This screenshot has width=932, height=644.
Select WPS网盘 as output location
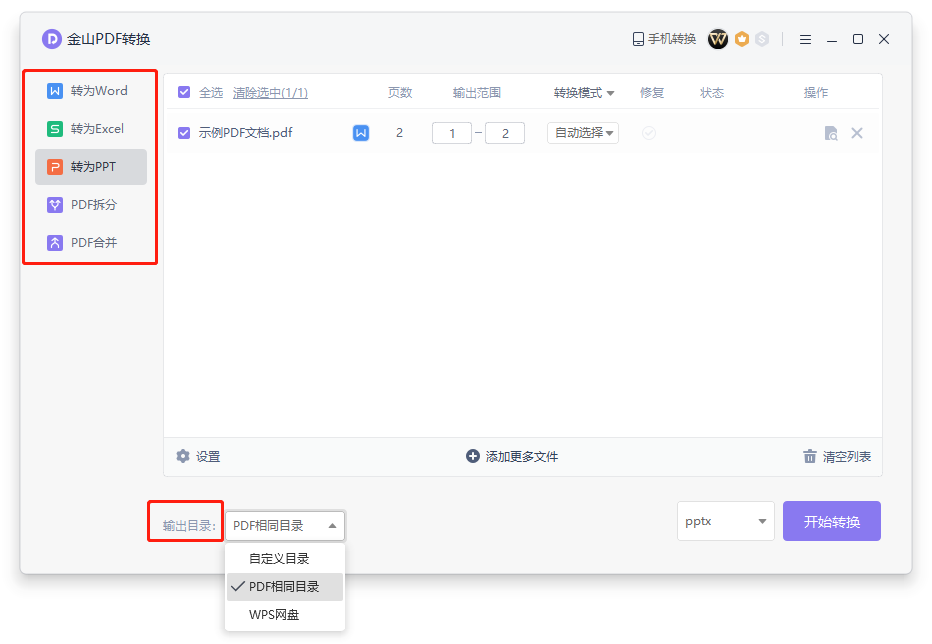coord(274,615)
